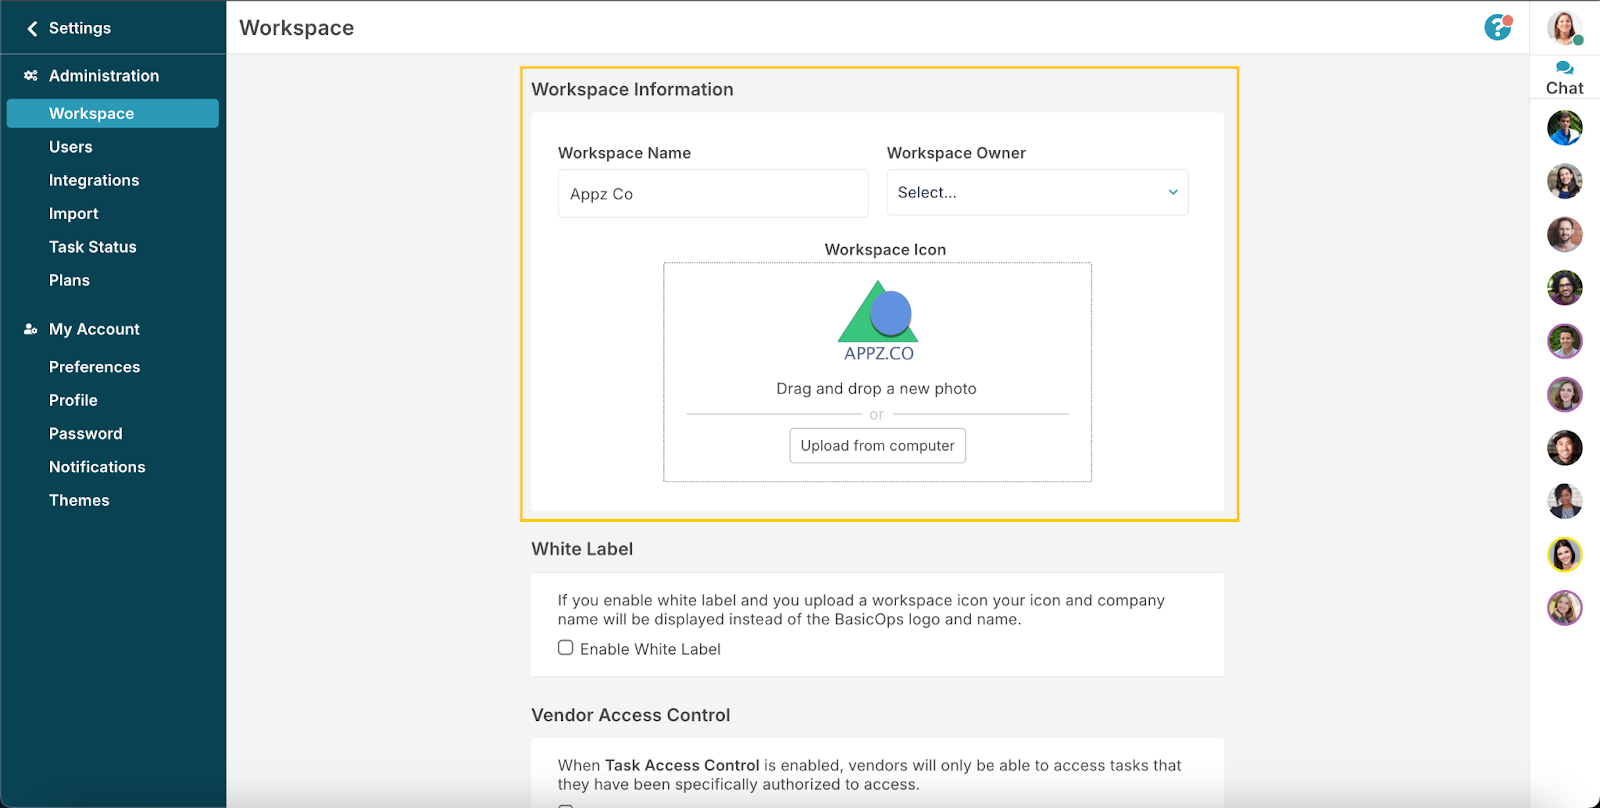Enable the White Label checkbox
Viewport: 1600px width, 808px height.
pyautogui.click(x=566, y=648)
